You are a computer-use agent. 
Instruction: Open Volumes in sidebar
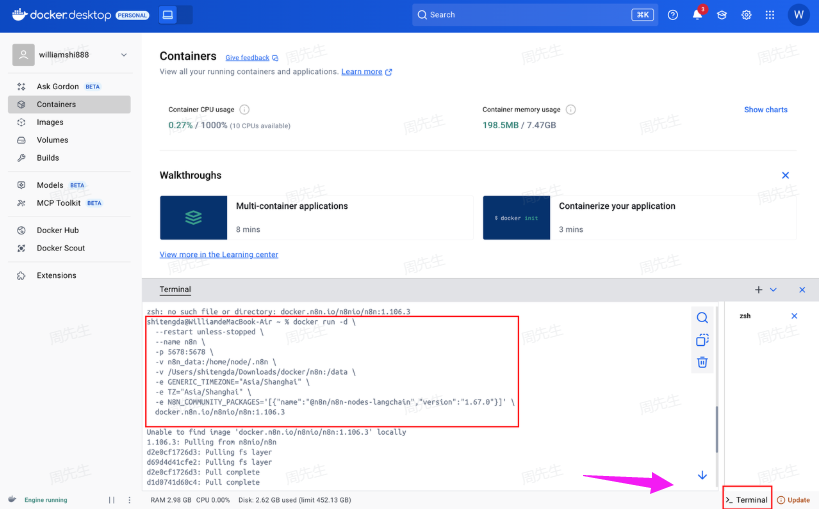[69, 140]
